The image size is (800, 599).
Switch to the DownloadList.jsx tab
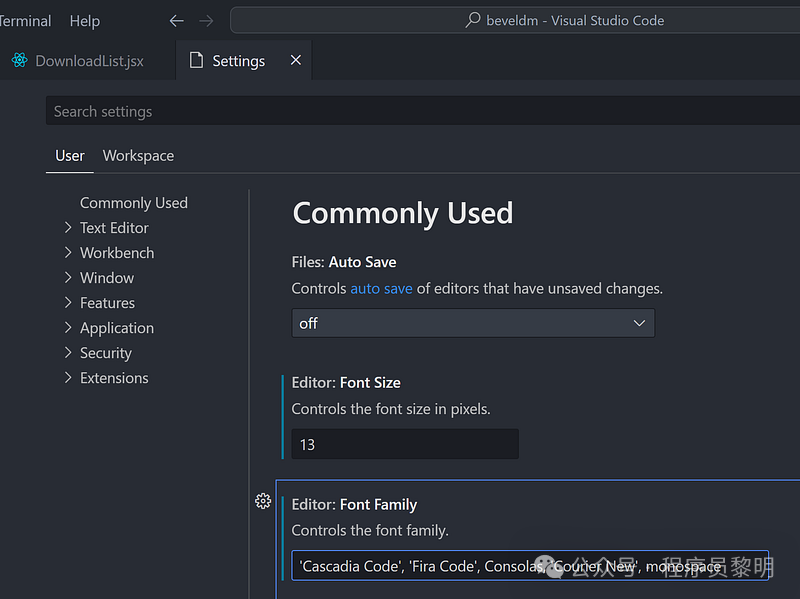tap(88, 61)
